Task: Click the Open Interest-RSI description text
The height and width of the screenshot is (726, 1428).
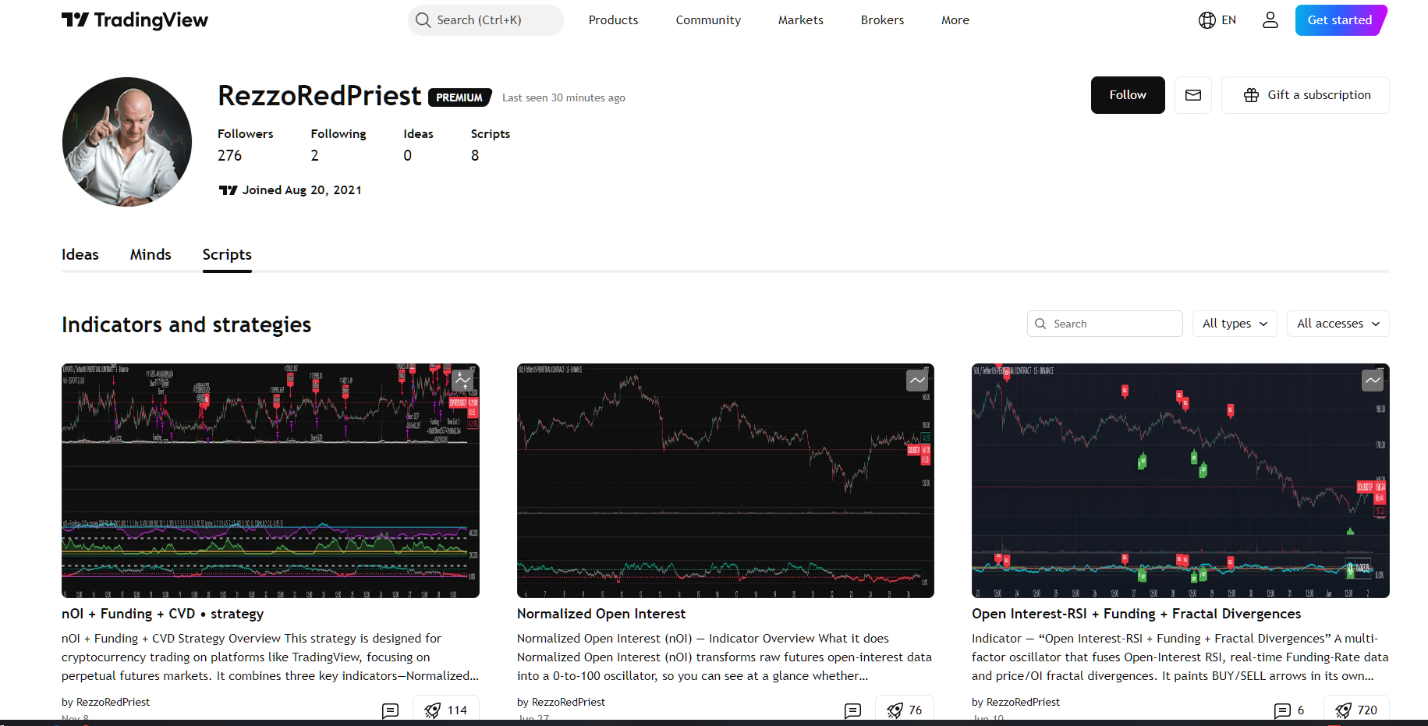Action: pyautogui.click(x=1180, y=657)
